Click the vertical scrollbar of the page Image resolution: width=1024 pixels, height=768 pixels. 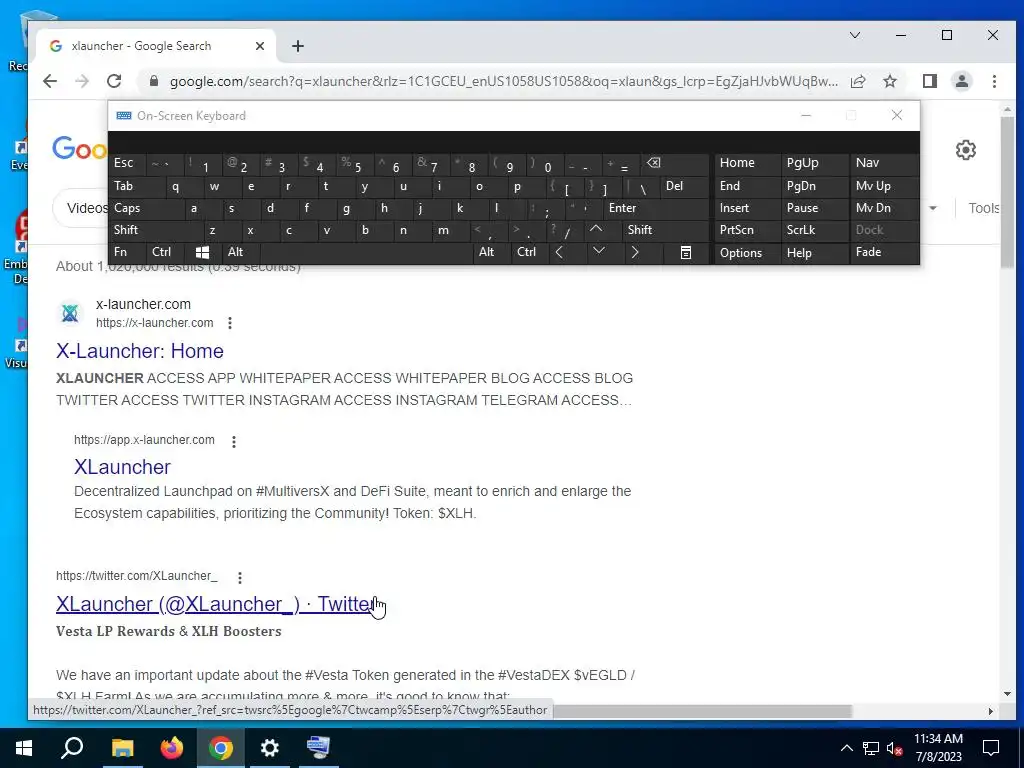(1008, 193)
